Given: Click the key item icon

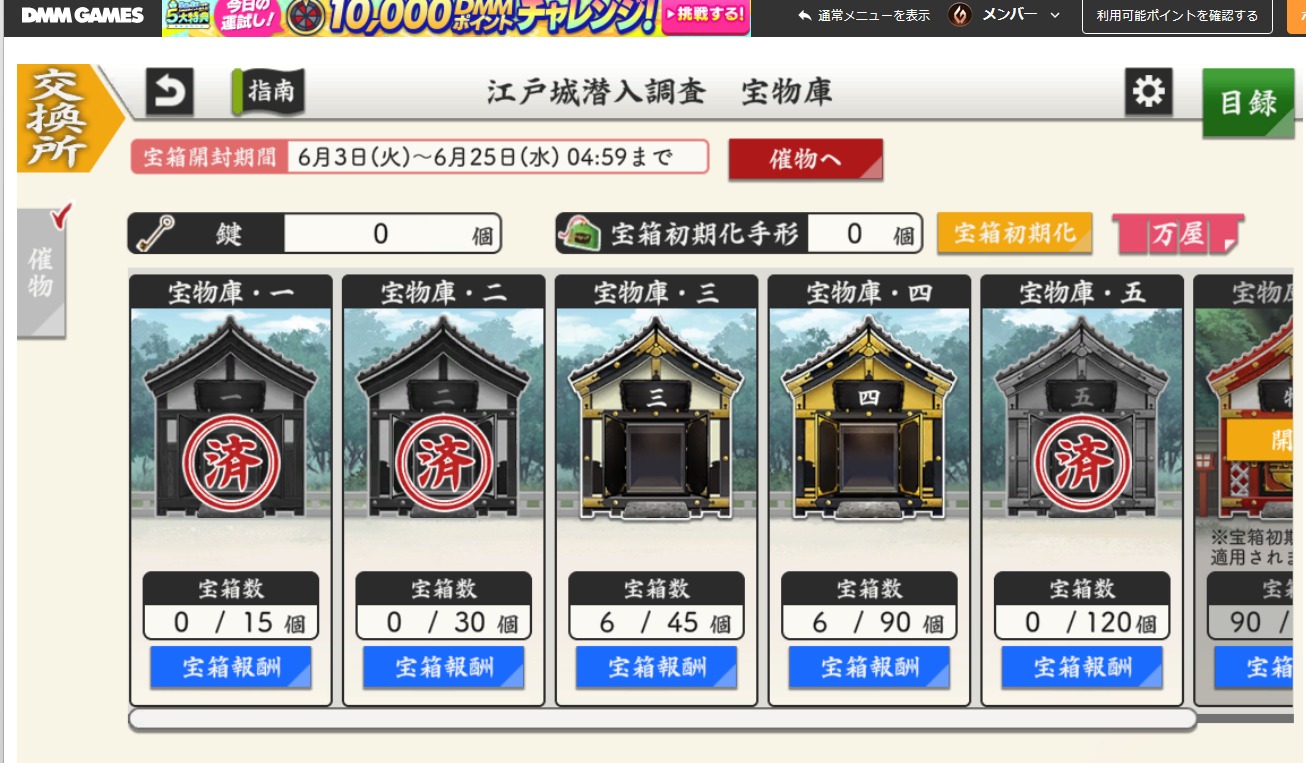Looking at the screenshot, I should coord(155,234).
